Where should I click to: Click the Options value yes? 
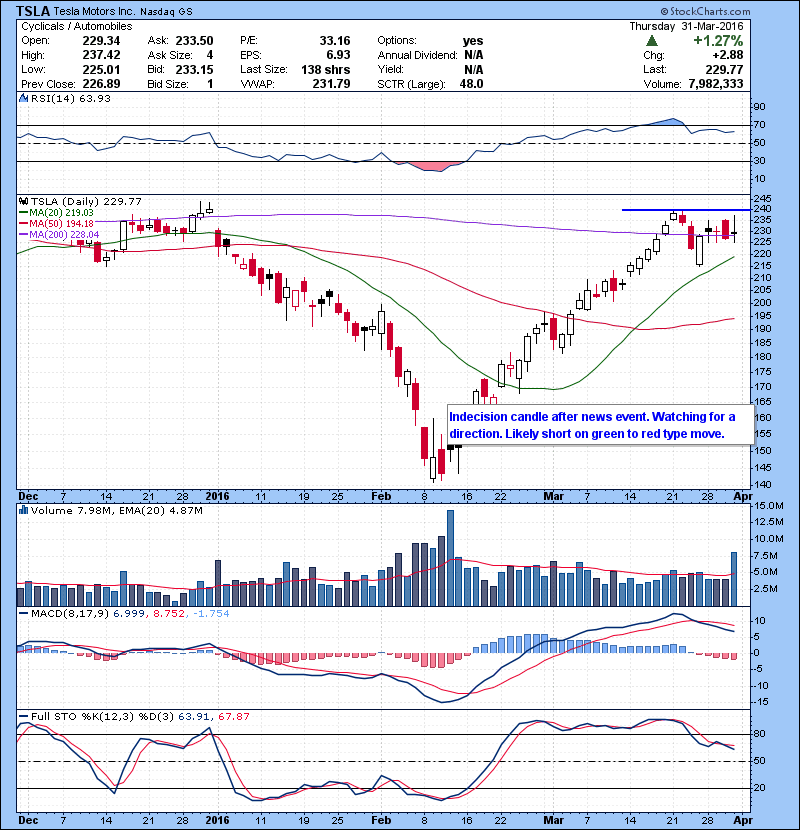tap(473, 41)
